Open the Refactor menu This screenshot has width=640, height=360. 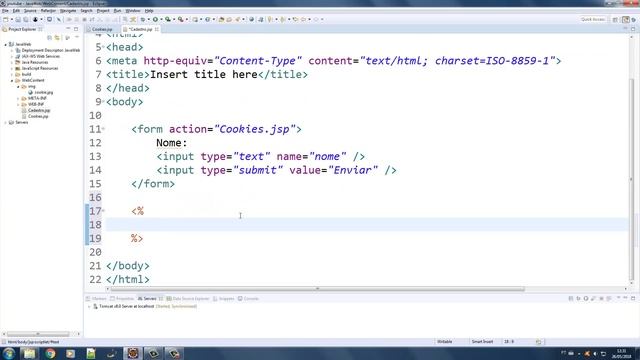pos(48,11)
